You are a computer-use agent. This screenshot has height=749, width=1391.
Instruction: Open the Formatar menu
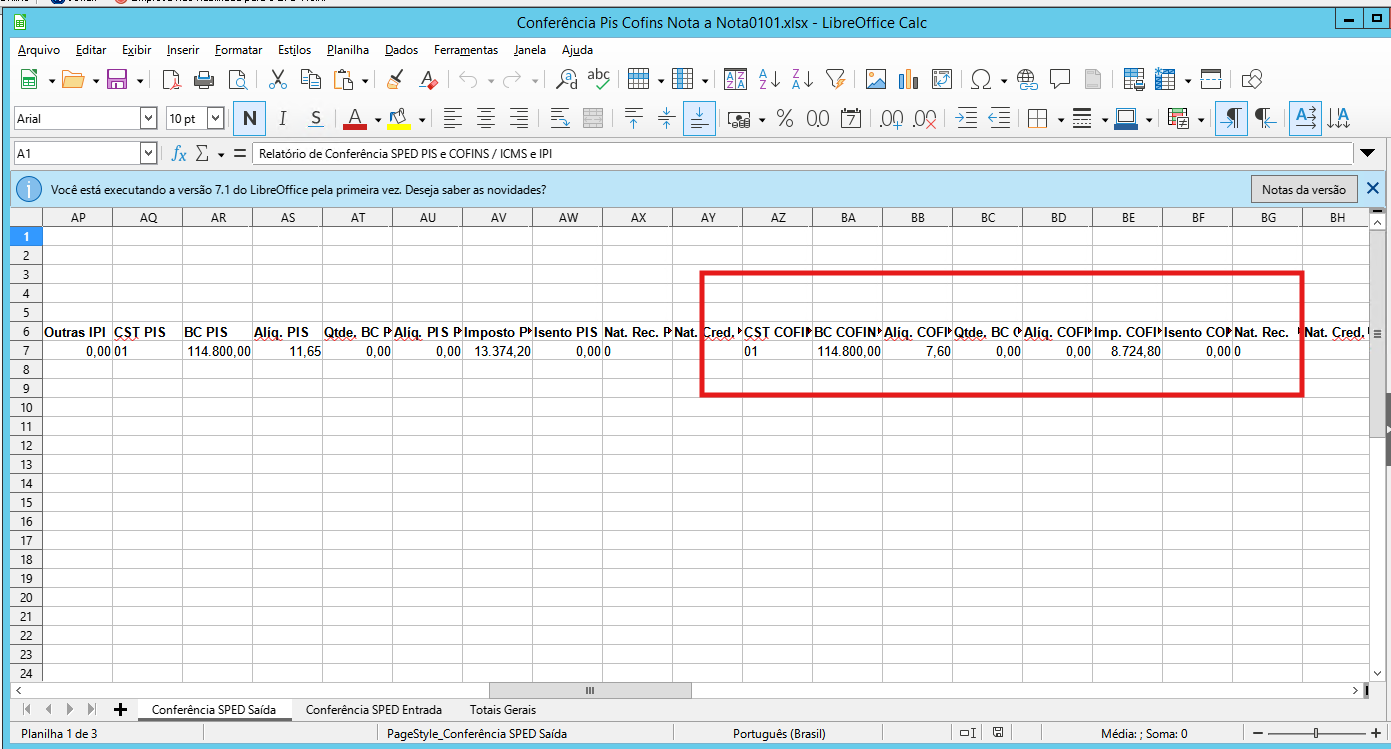[x=238, y=50]
